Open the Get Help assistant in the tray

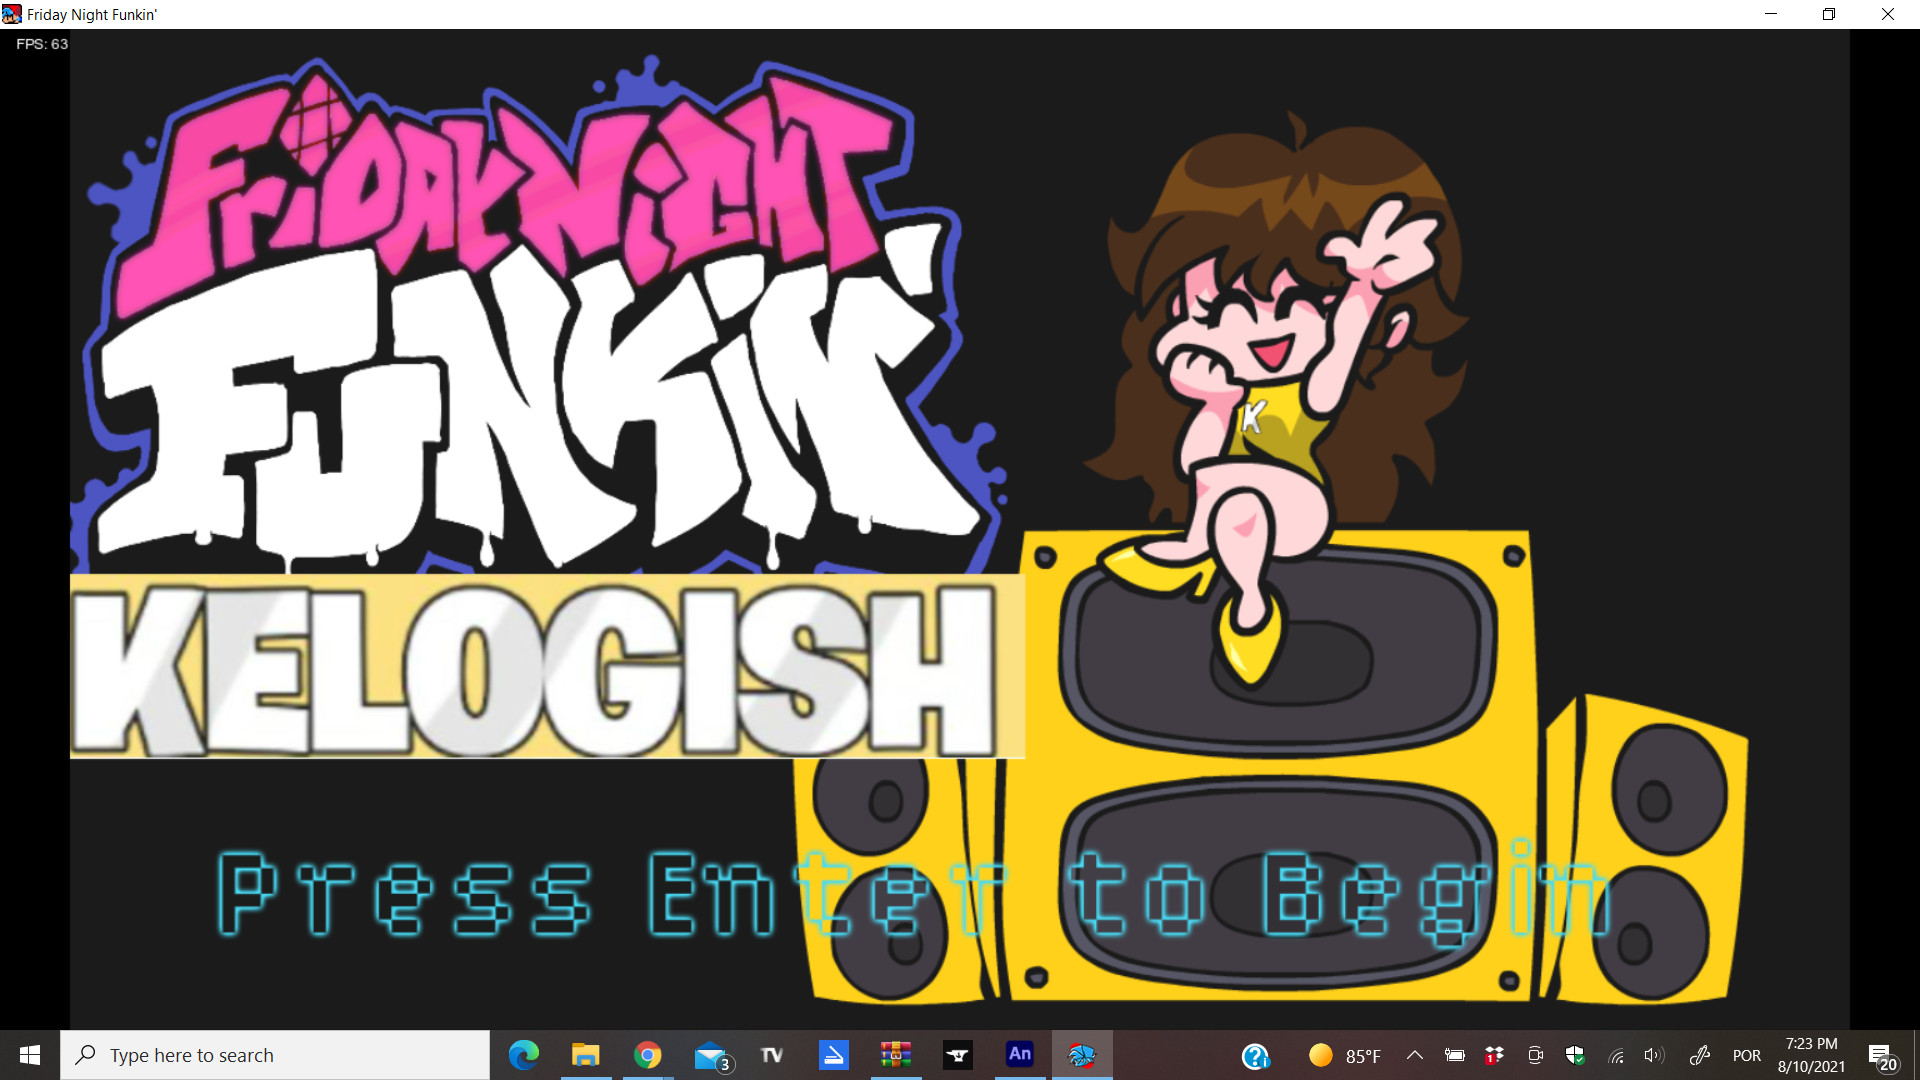[1255, 1054]
